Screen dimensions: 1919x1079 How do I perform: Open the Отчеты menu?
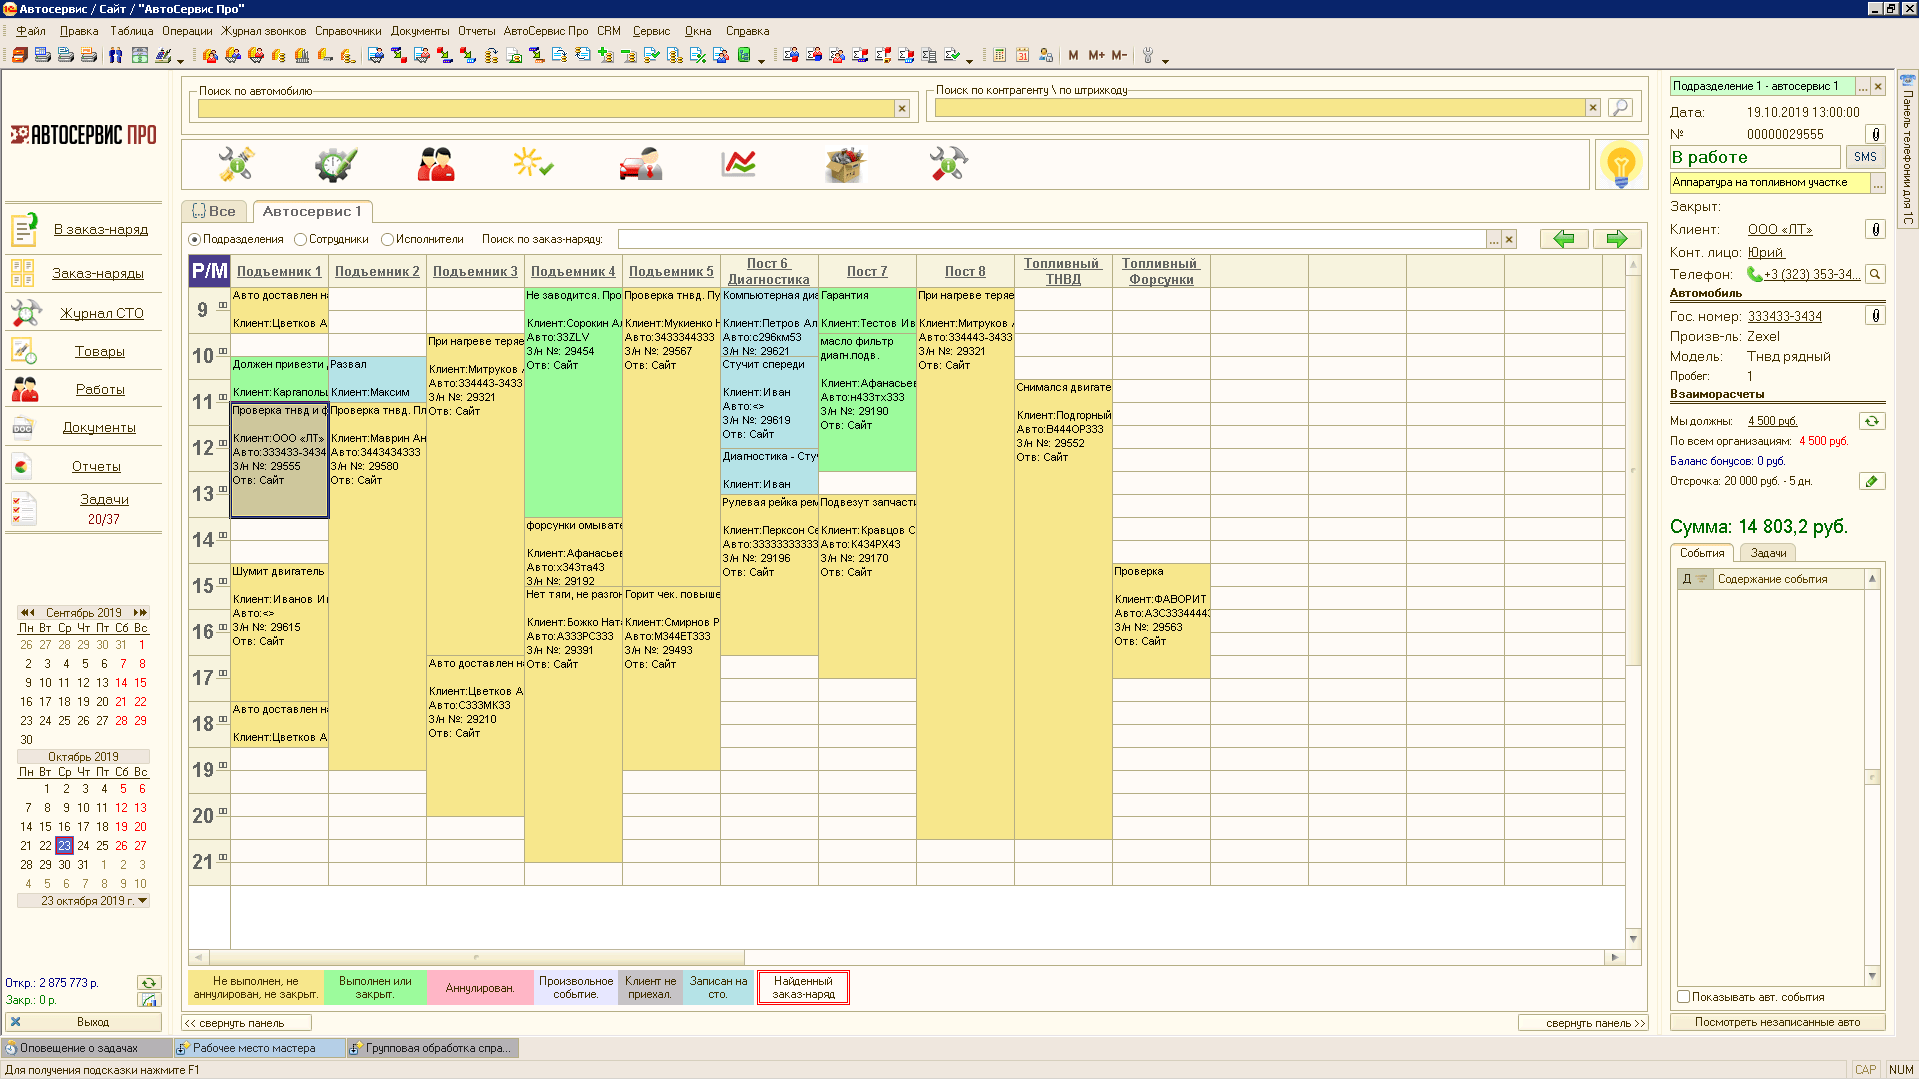tap(476, 31)
